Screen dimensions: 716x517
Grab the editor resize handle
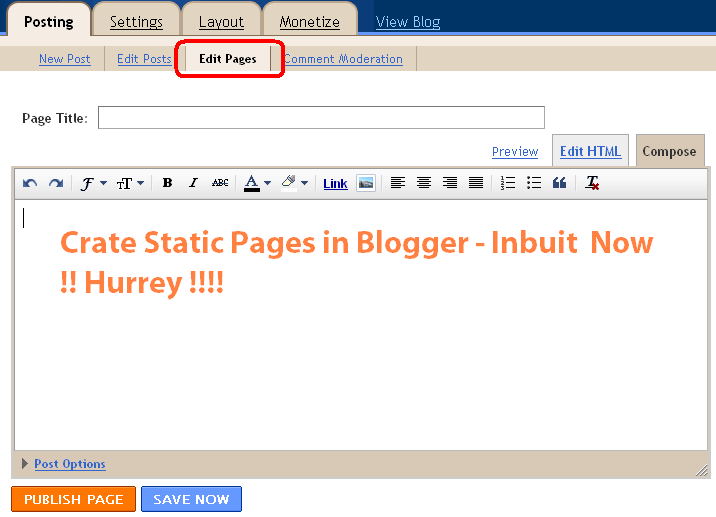(701, 470)
